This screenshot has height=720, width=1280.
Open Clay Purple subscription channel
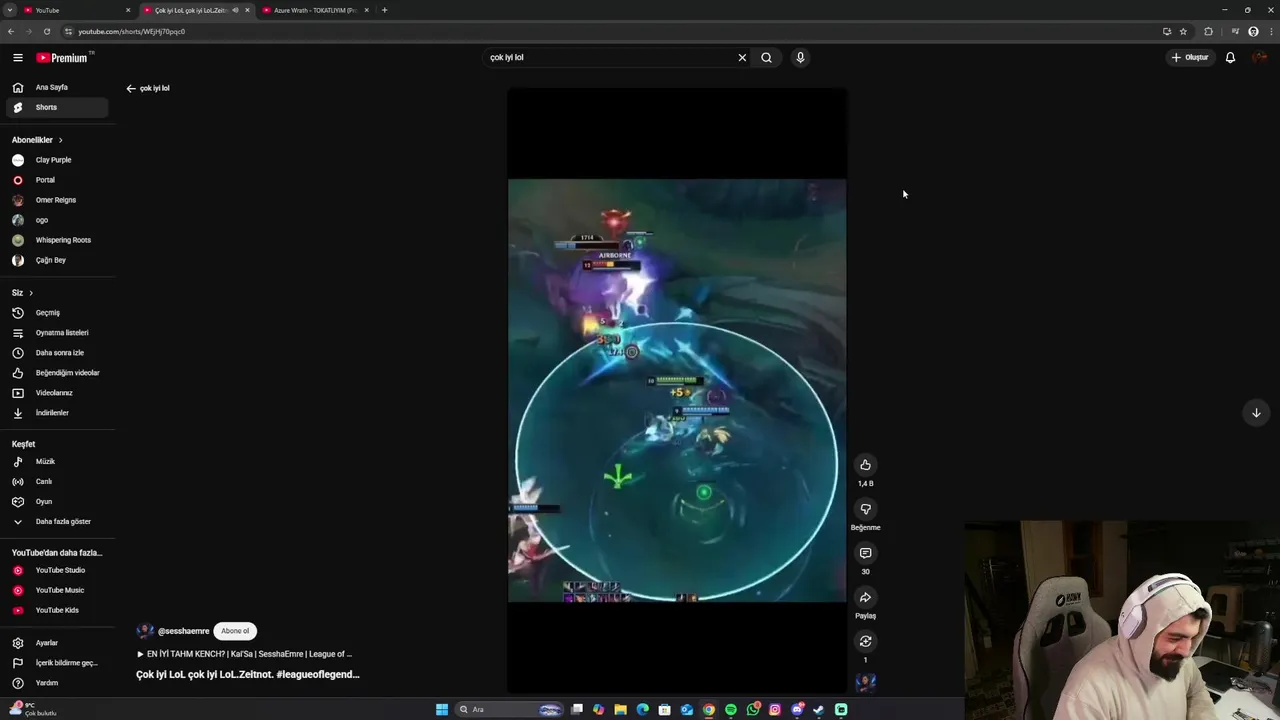[x=57, y=160]
